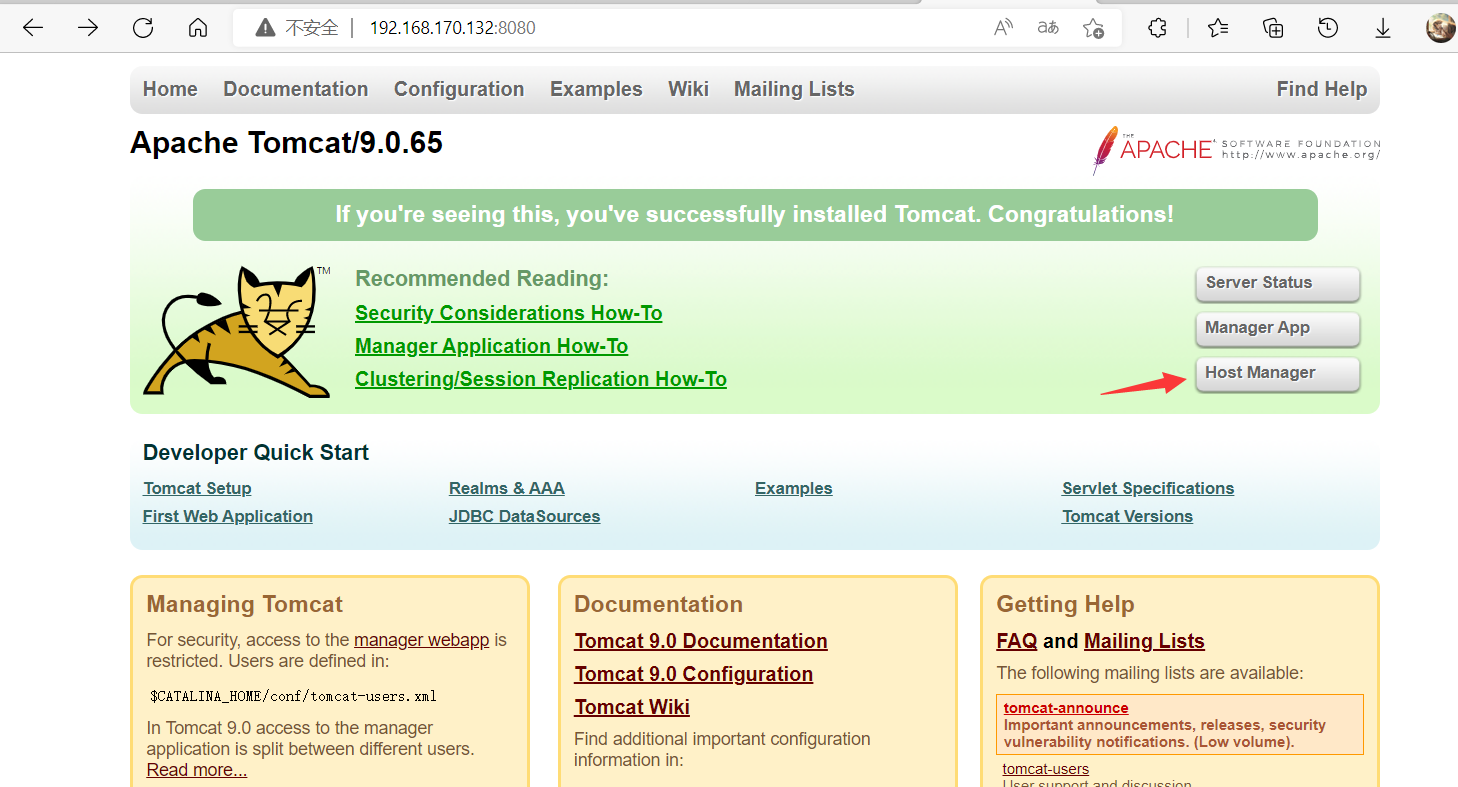Viewport: 1458px width, 787px height.
Task: Click the Host Manager button
Action: tap(1278, 373)
